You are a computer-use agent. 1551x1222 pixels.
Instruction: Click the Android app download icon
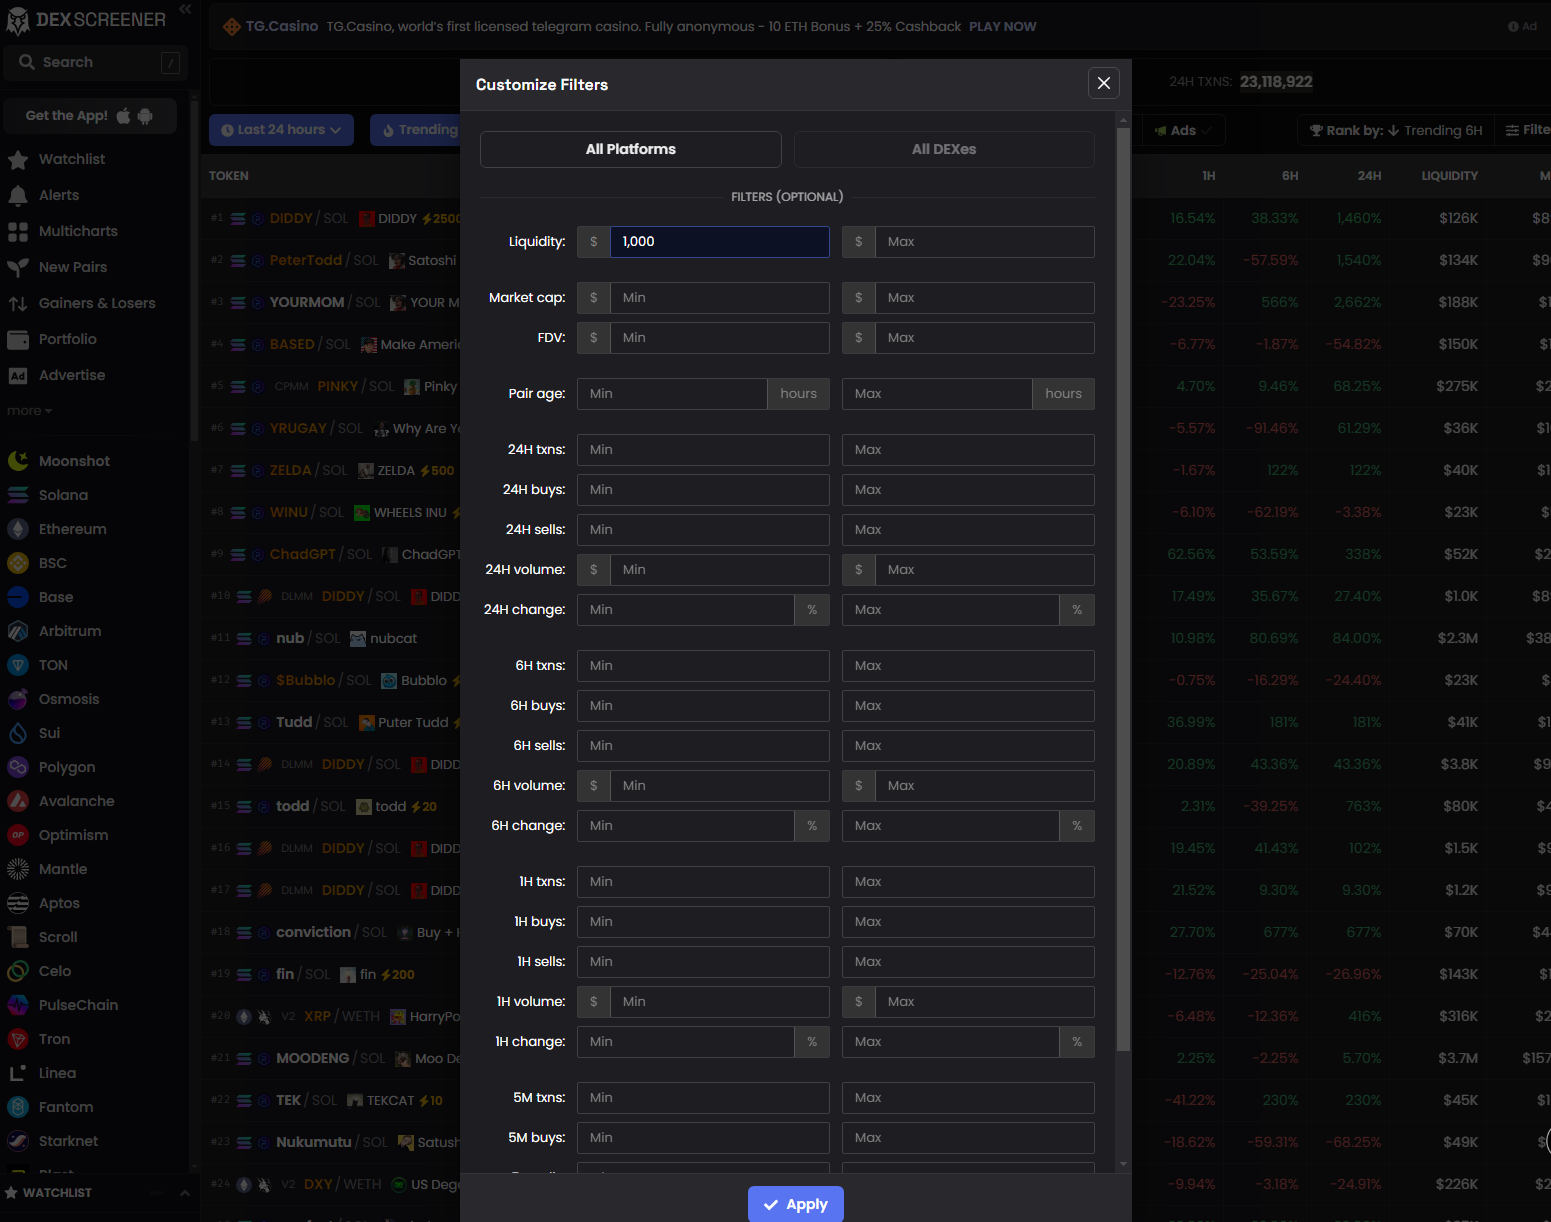tap(145, 116)
